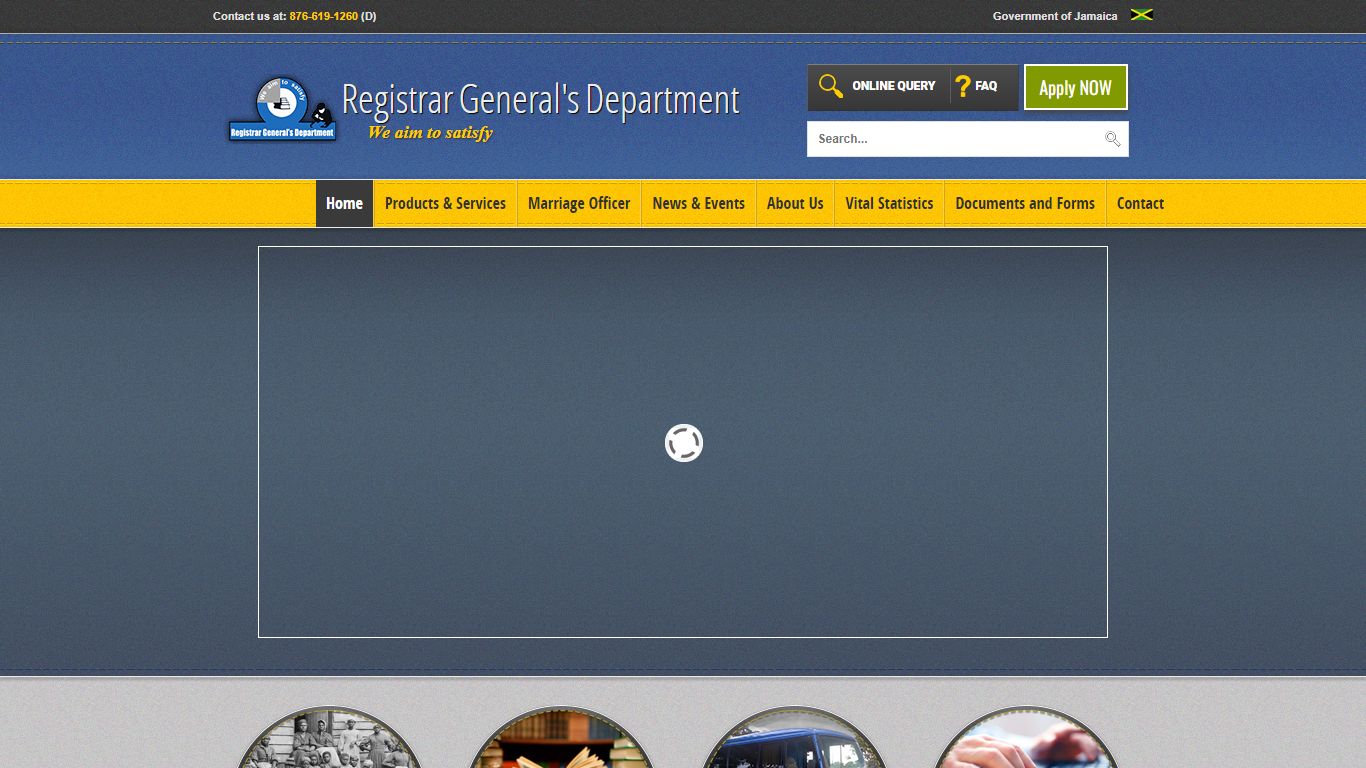The width and height of the screenshot is (1366, 768).
Task: Click the loading spinner in the slider
Action: tap(684, 443)
